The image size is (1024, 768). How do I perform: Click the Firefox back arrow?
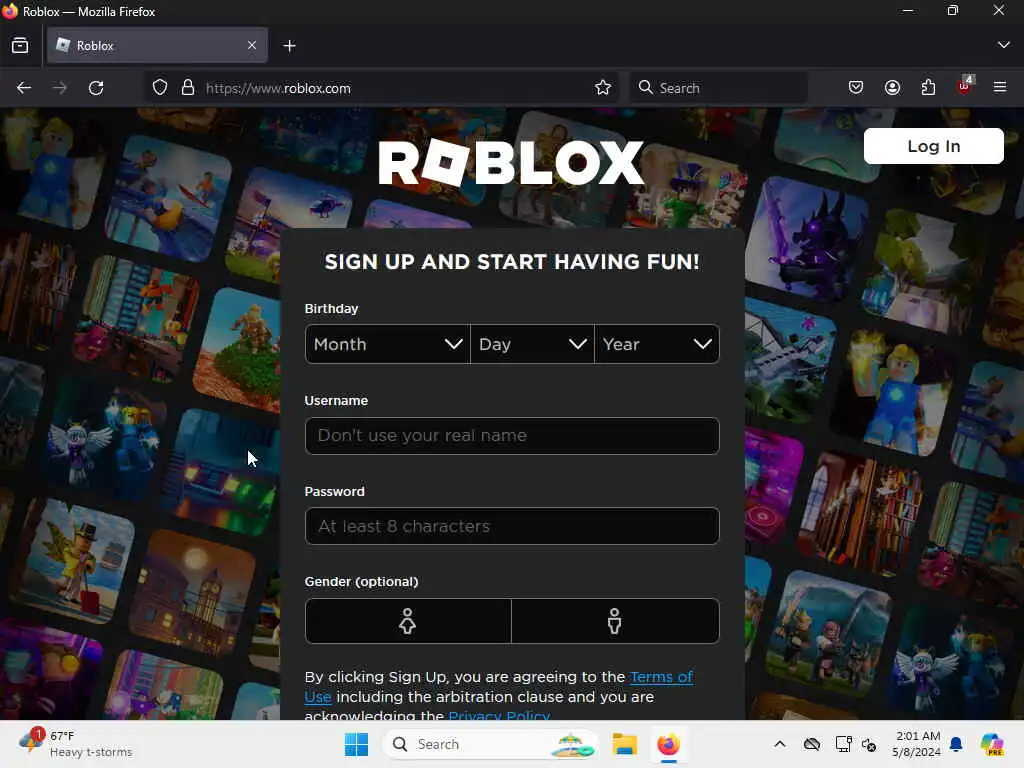pyautogui.click(x=24, y=88)
